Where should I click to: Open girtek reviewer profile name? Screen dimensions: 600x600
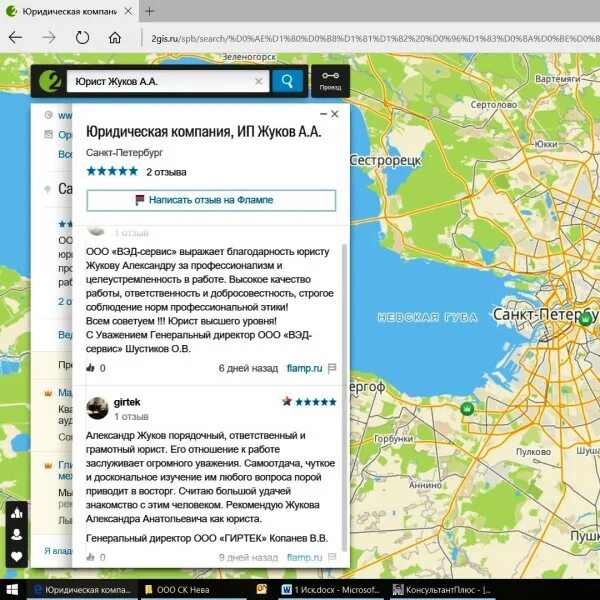(x=127, y=402)
